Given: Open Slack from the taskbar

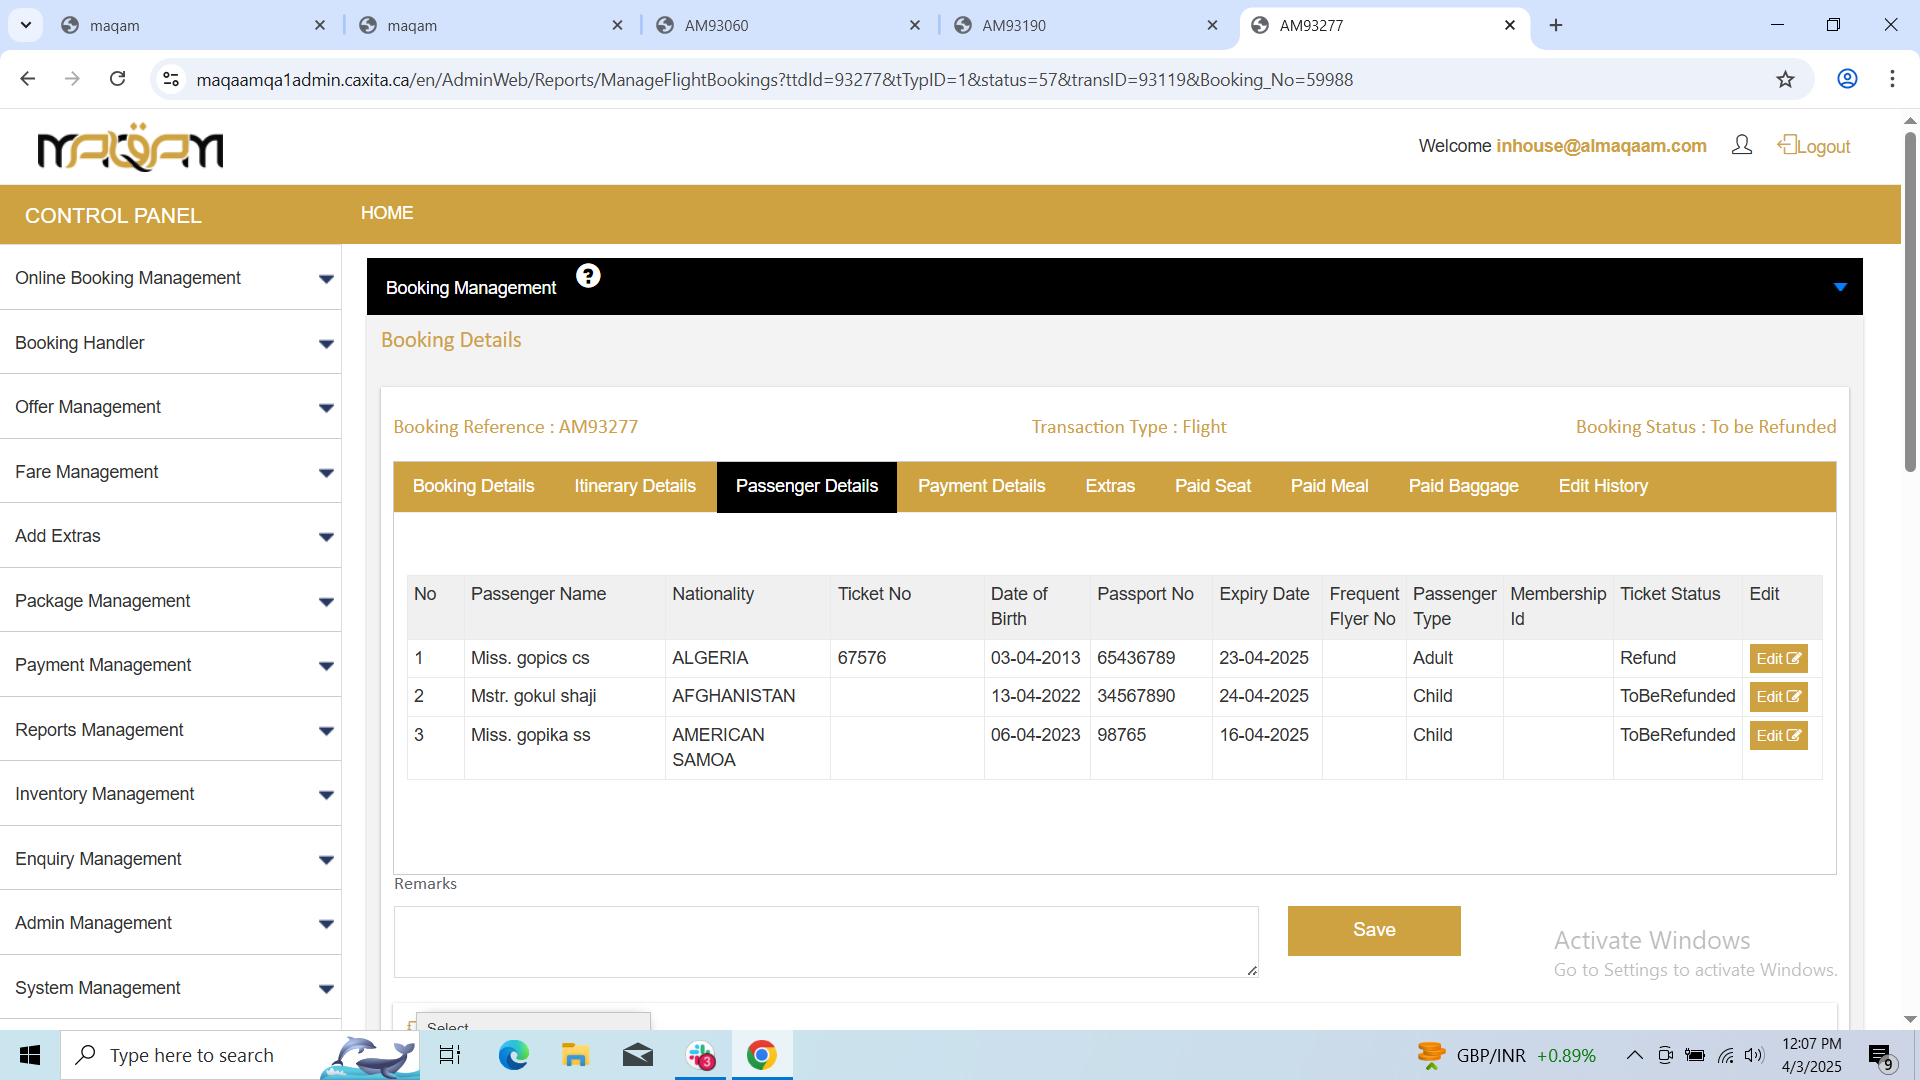Looking at the screenshot, I should 701,1055.
